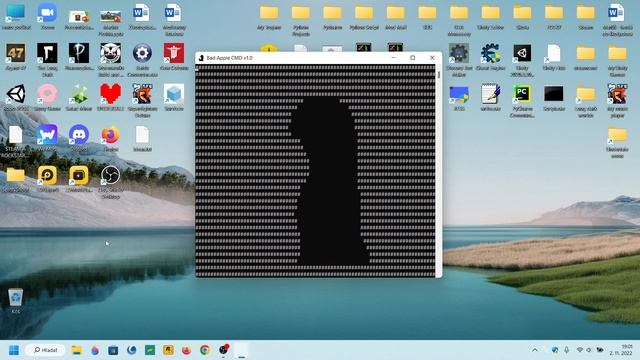Viewport: 640px width, 360px height.
Task: Expand the hidden system tray icons chevron
Action: click(x=535, y=350)
